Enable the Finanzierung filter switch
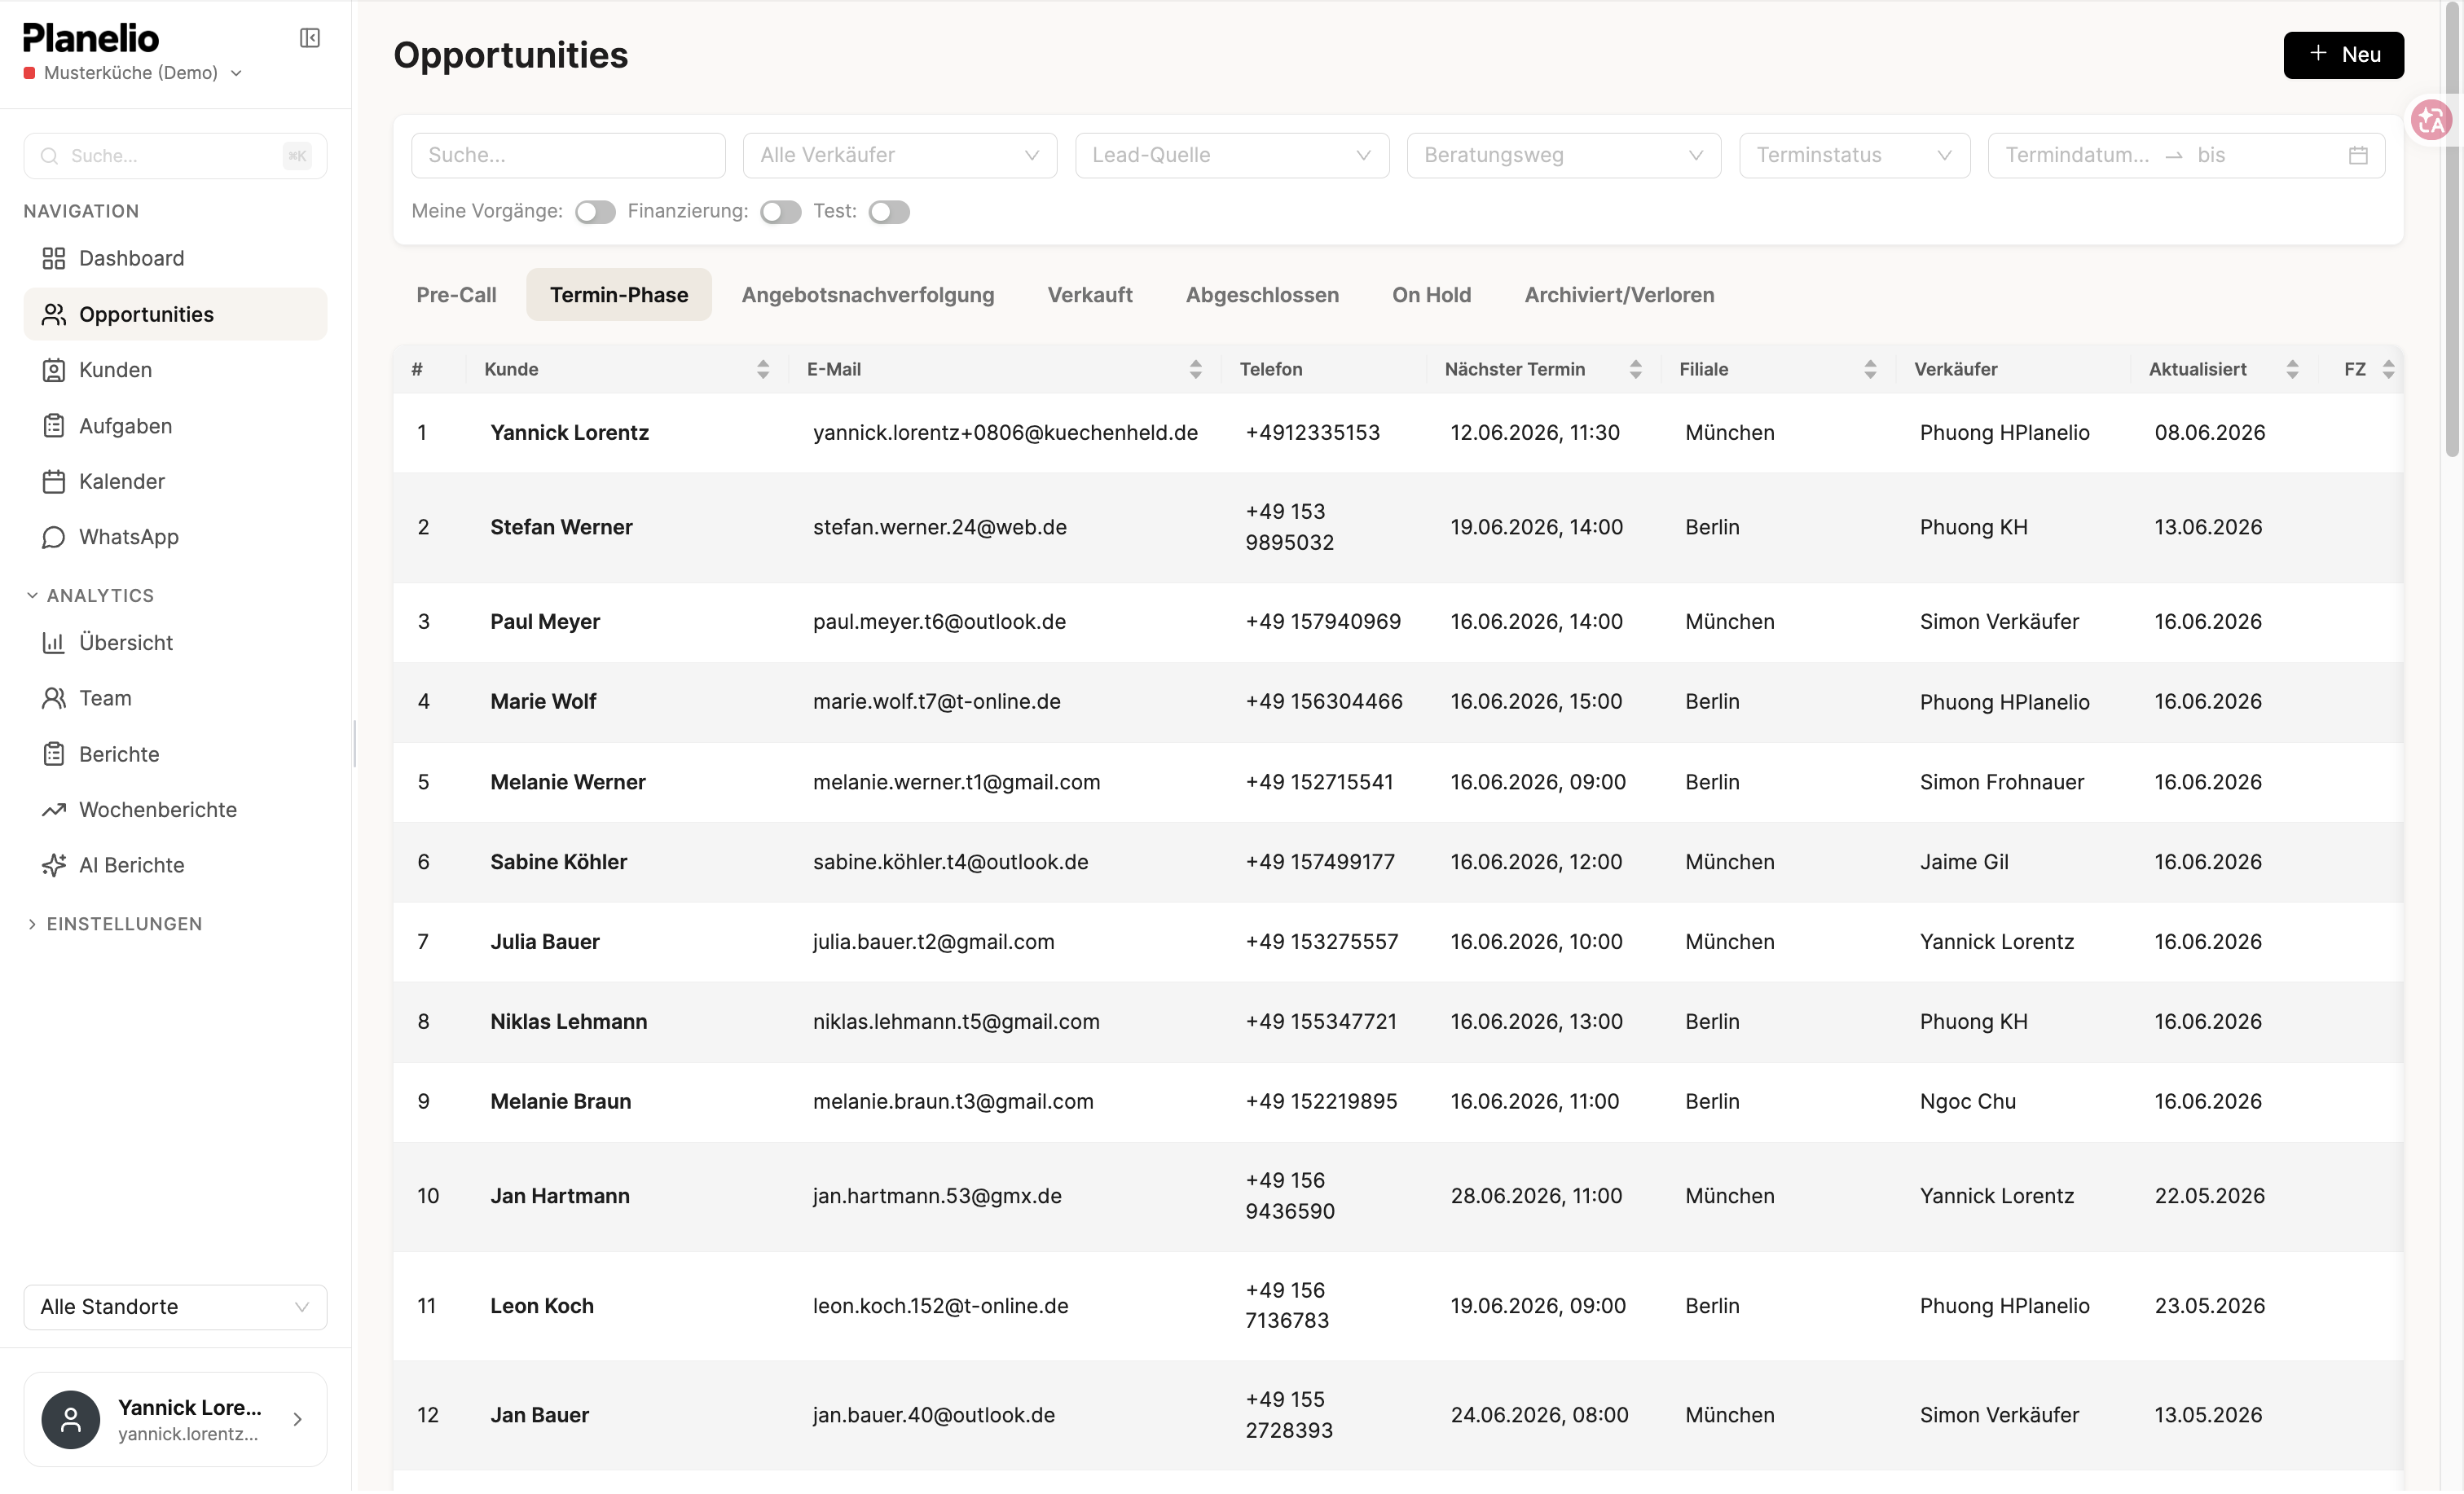Screen dimensions: 2464x1494 (781, 212)
